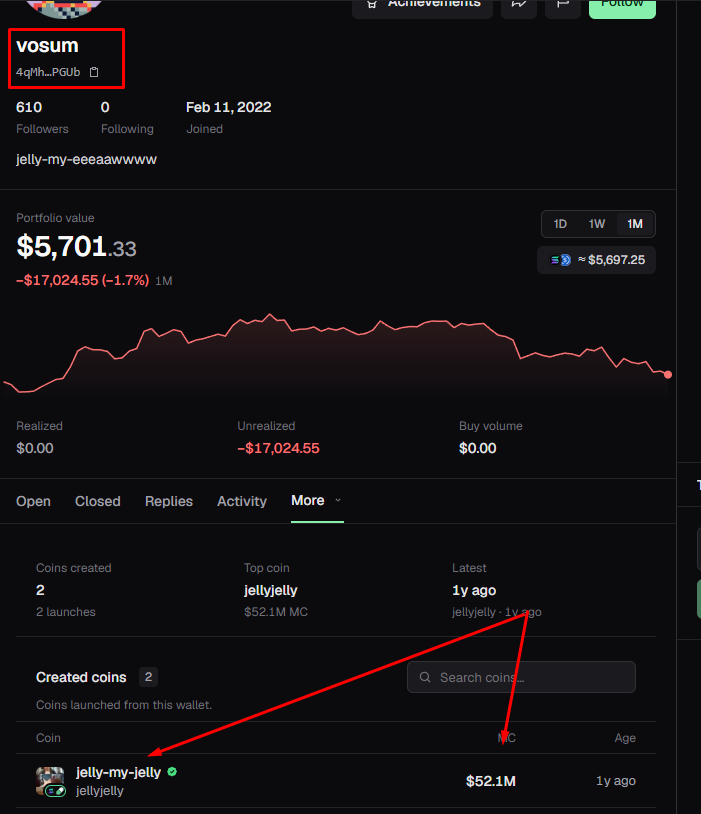Click the vosum username heading
Screen dimensions: 701x814
47,46
